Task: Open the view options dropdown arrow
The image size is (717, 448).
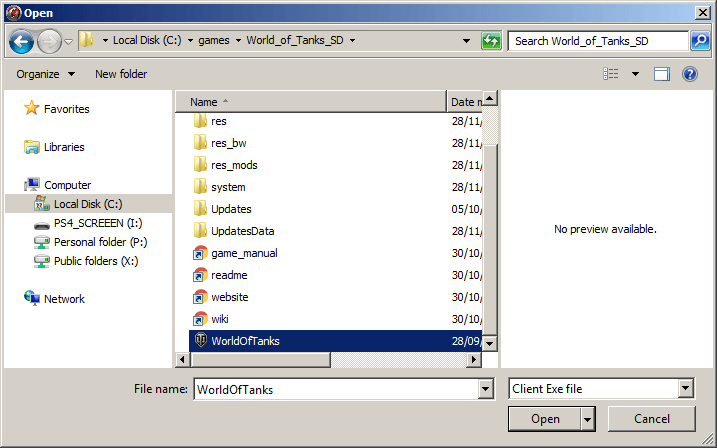Action: (x=635, y=74)
